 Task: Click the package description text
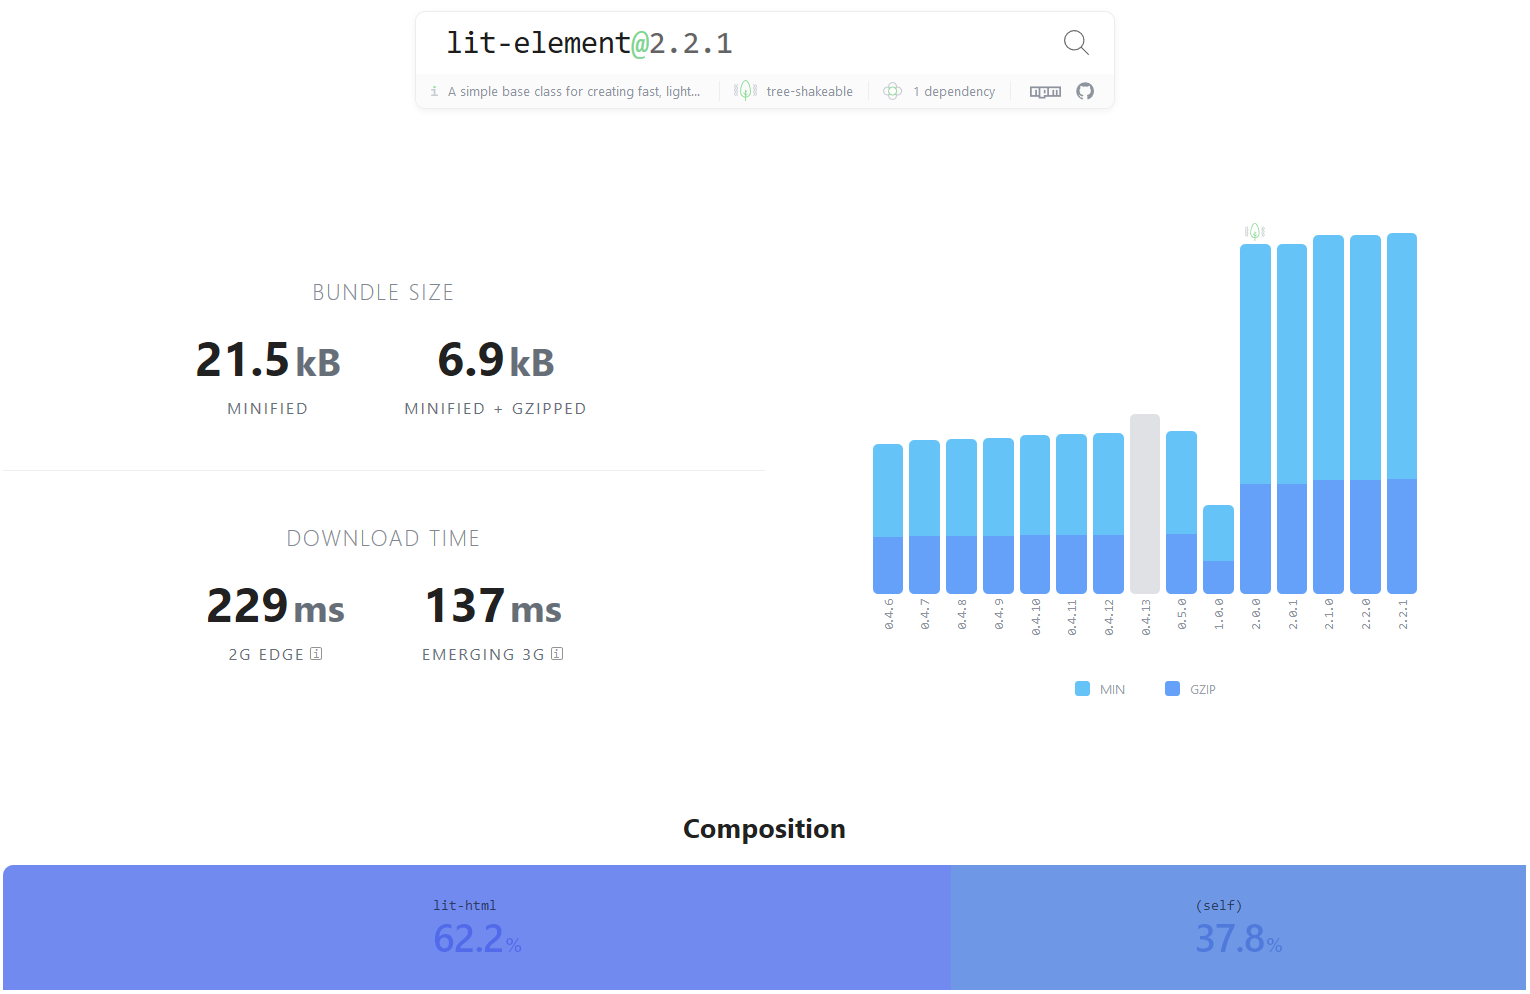coord(573,91)
